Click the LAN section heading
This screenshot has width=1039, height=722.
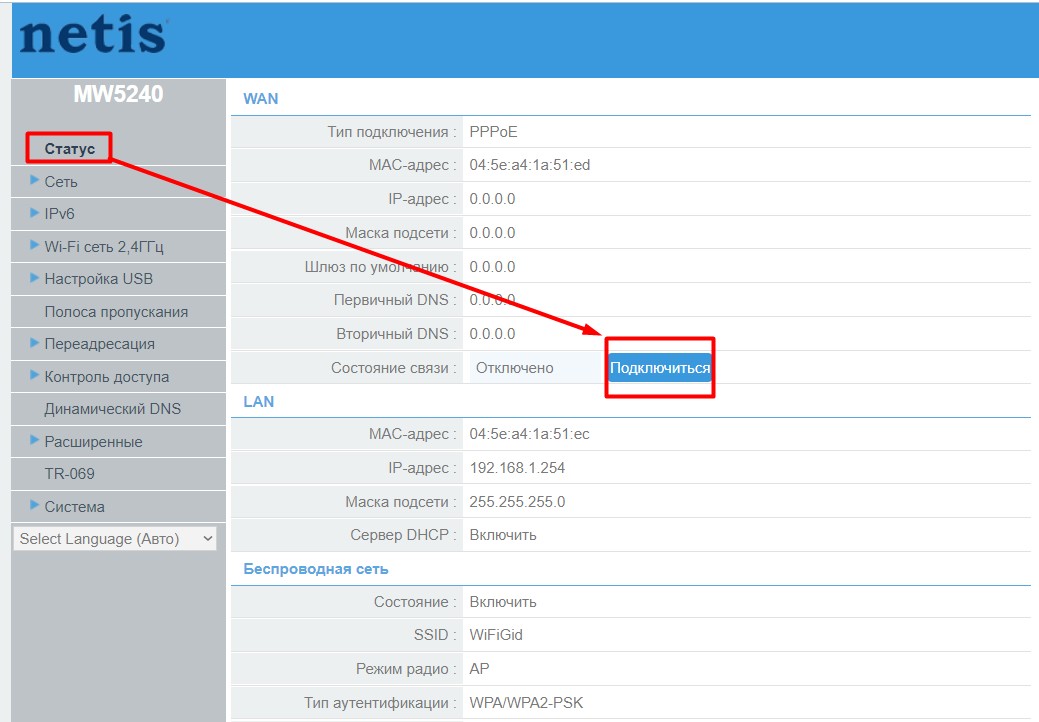coord(258,401)
